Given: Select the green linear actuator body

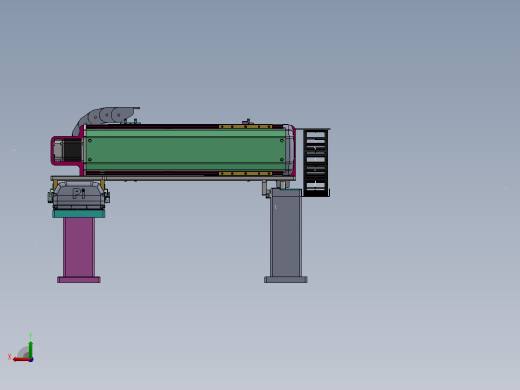Looking at the screenshot, I should [x=186, y=150].
